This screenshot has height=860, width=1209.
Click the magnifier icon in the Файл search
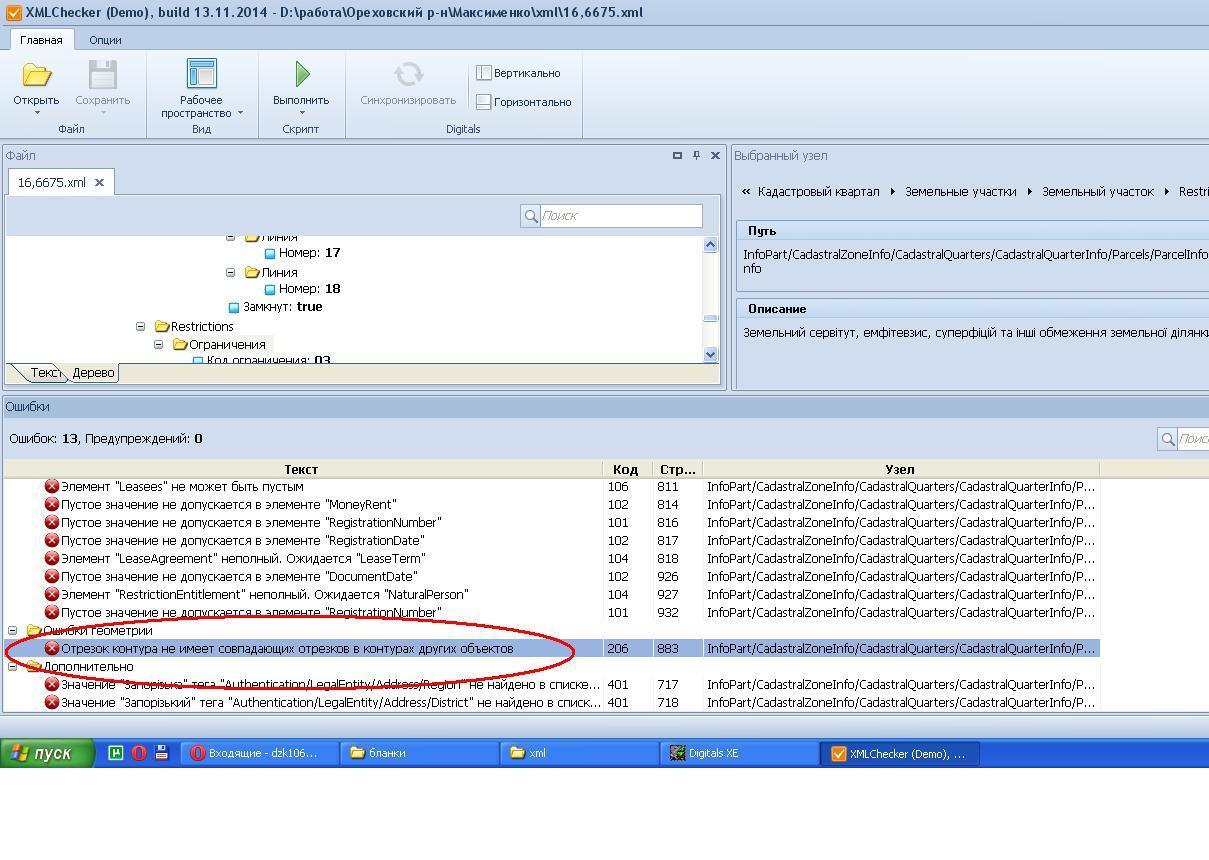tap(530, 216)
